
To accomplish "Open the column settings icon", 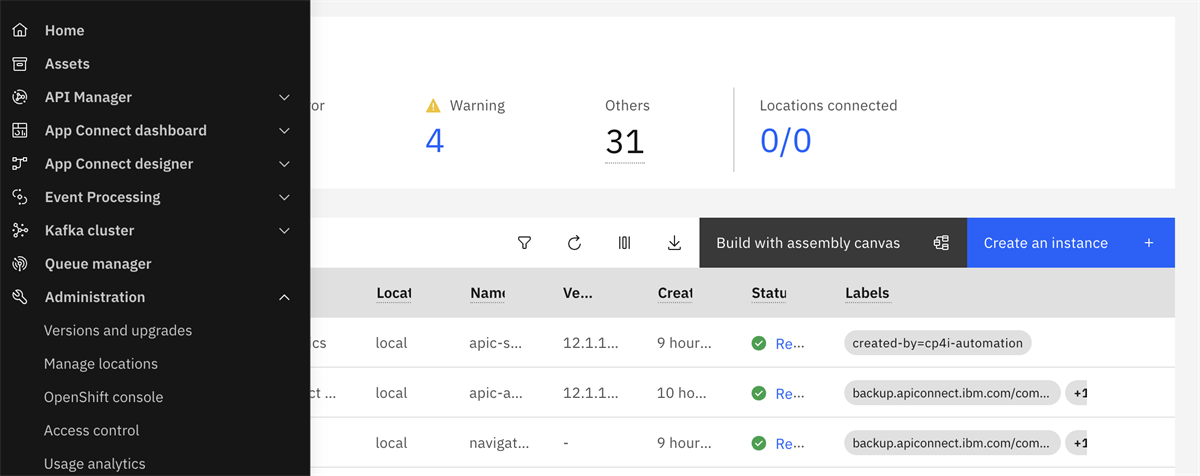I will [x=624, y=243].
